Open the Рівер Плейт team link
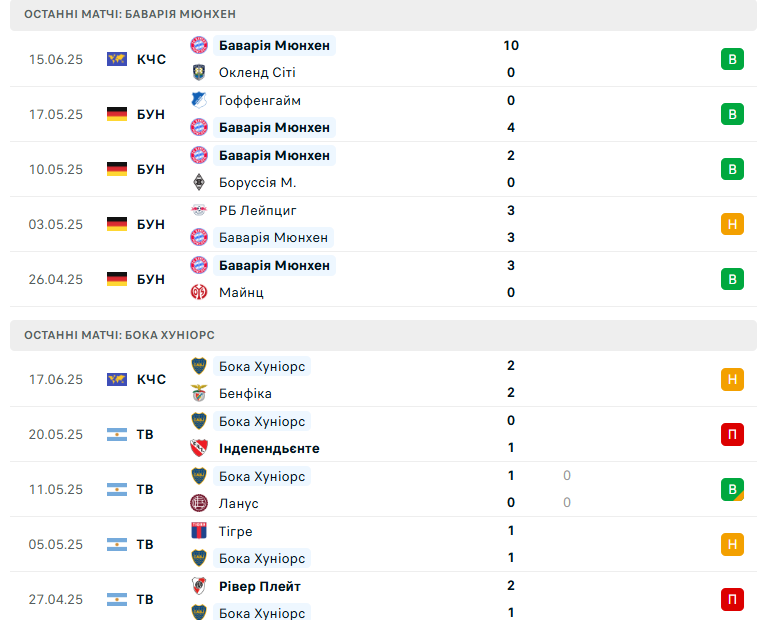This screenshot has height=634, width=770. (260, 586)
